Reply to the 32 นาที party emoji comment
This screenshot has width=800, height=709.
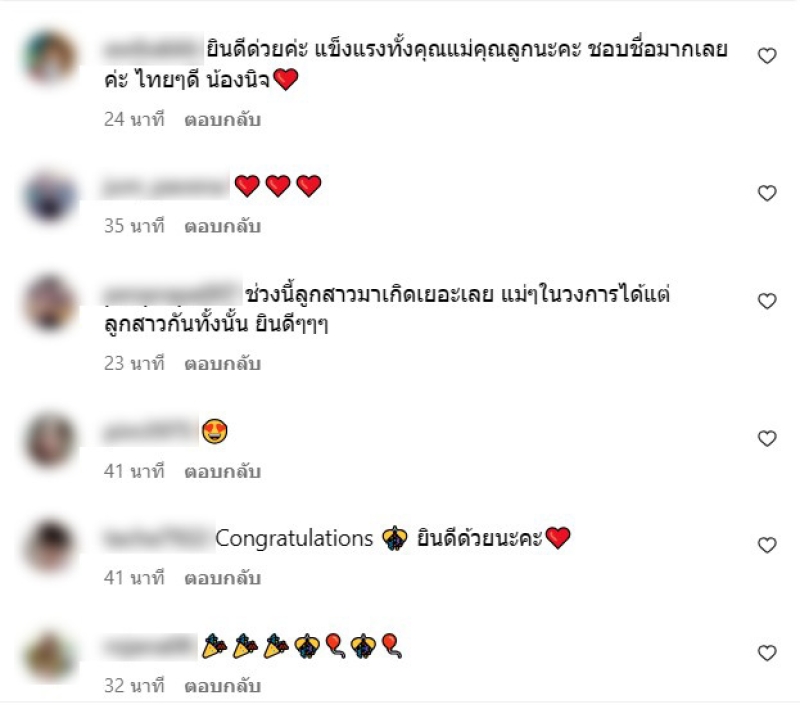(x=222, y=686)
